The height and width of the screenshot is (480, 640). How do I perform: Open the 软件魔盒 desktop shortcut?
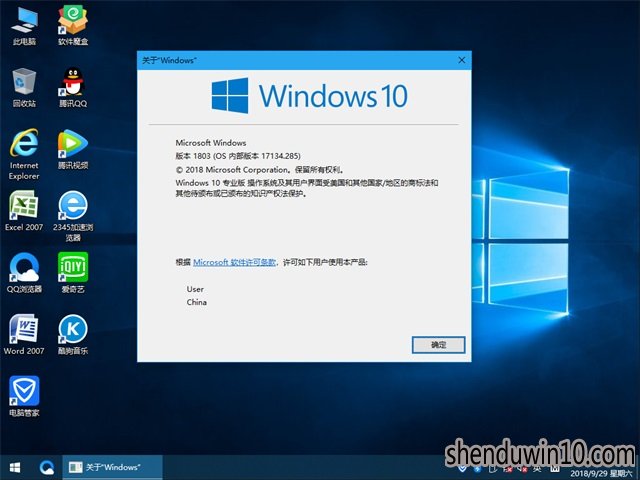pyautogui.click(x=73, y=26)
